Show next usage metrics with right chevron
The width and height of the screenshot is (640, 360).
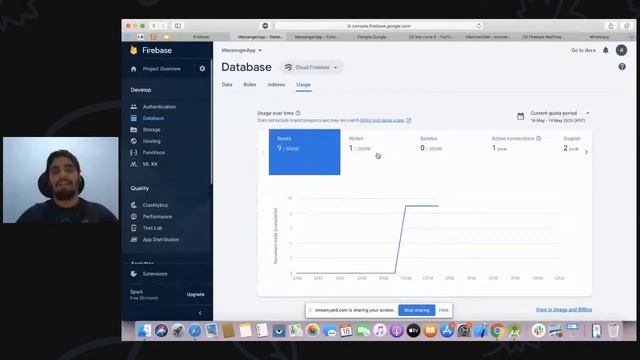(587, 152)
